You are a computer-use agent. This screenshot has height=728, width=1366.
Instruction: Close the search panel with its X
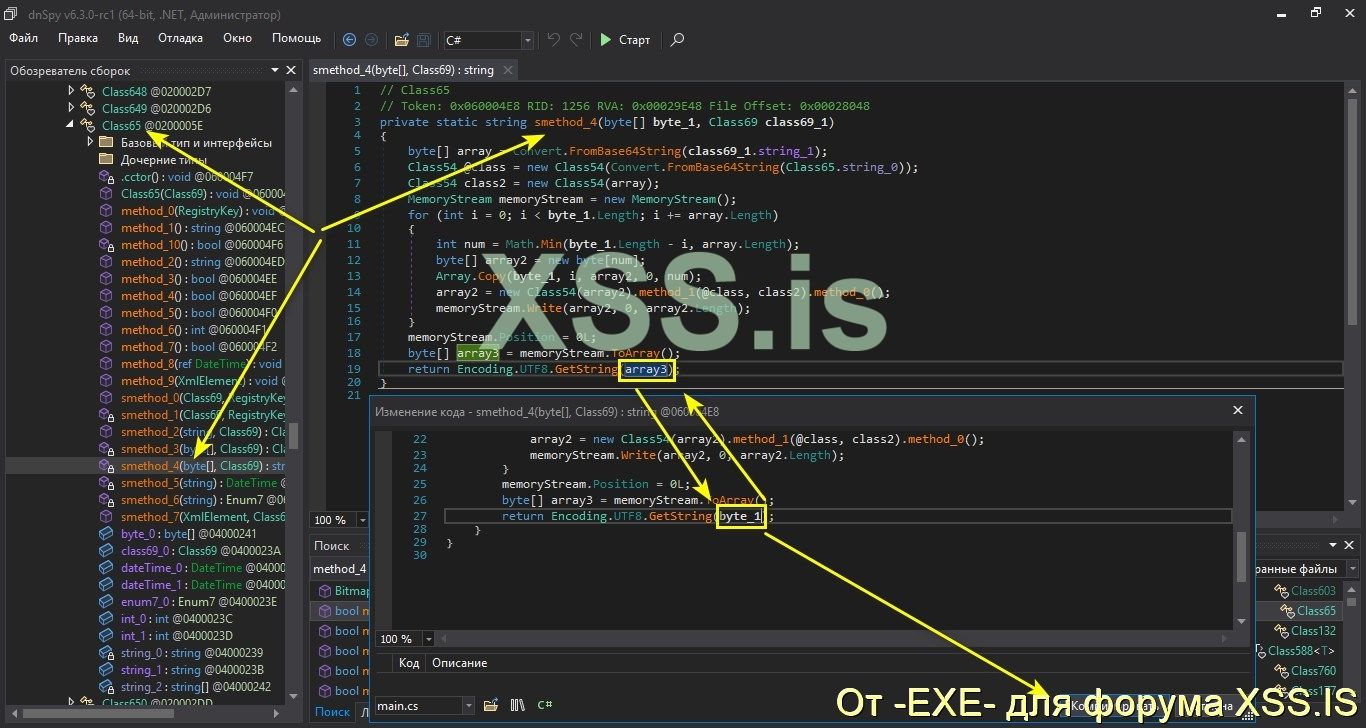click(1349, 545)
